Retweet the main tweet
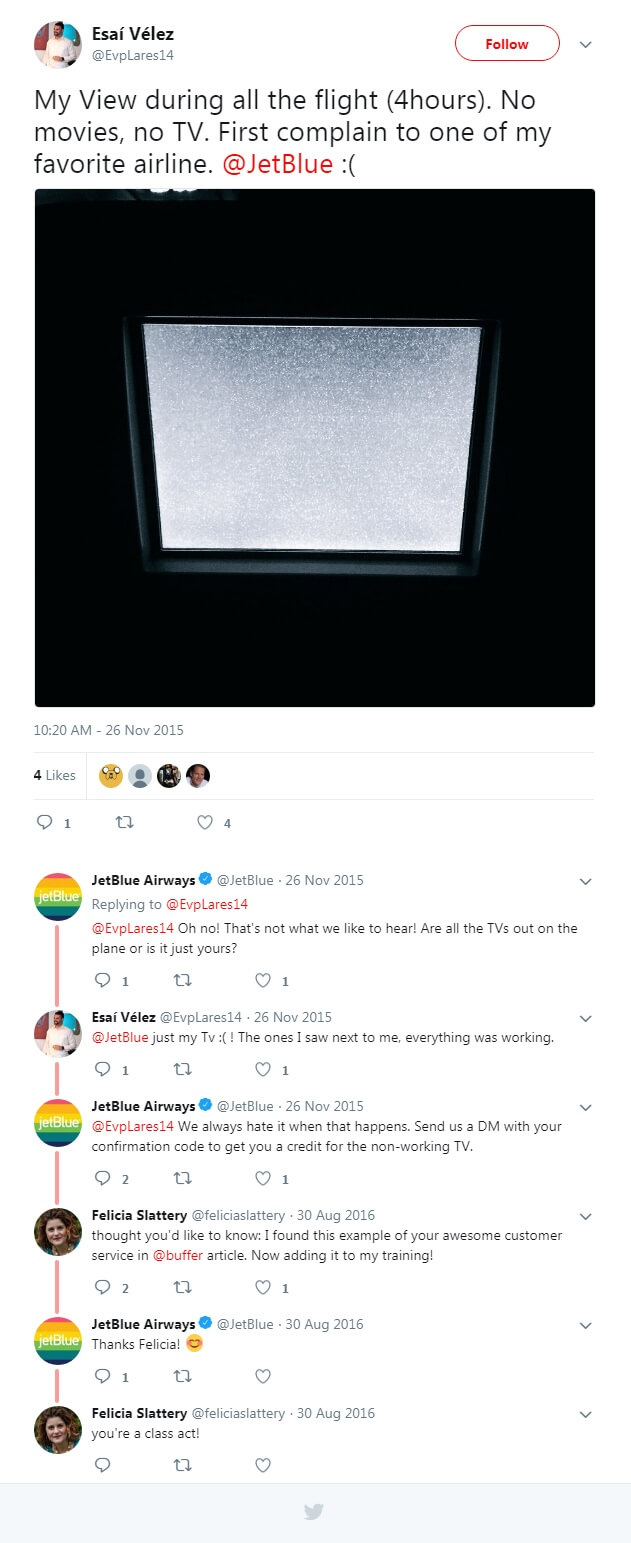The height and width of the screenshot is (1543, 631). pyautogui.click(x=125, y=822)
